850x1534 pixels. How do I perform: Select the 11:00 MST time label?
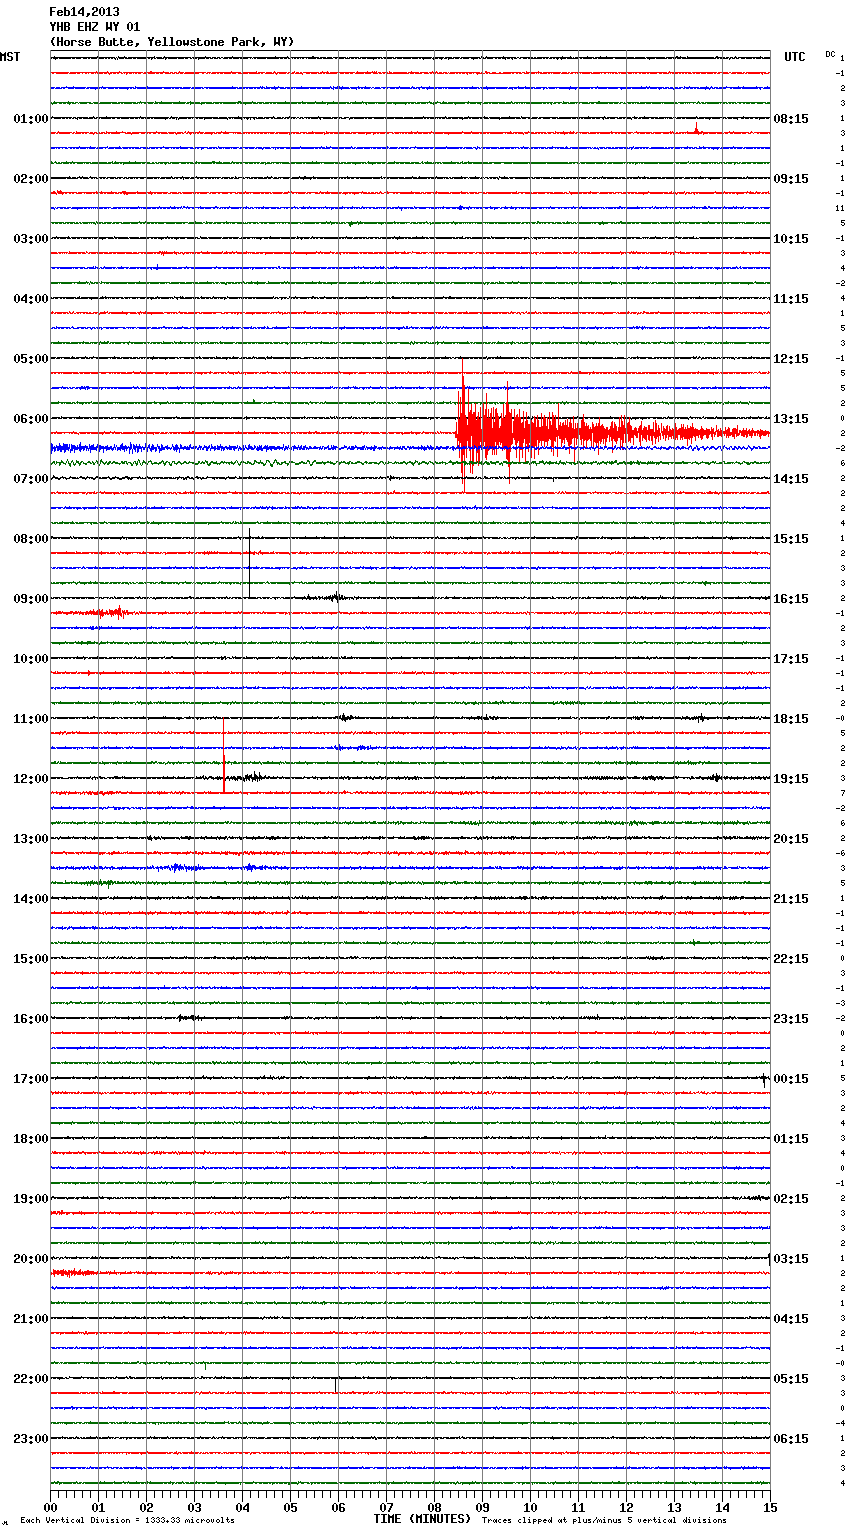[30, 719]
